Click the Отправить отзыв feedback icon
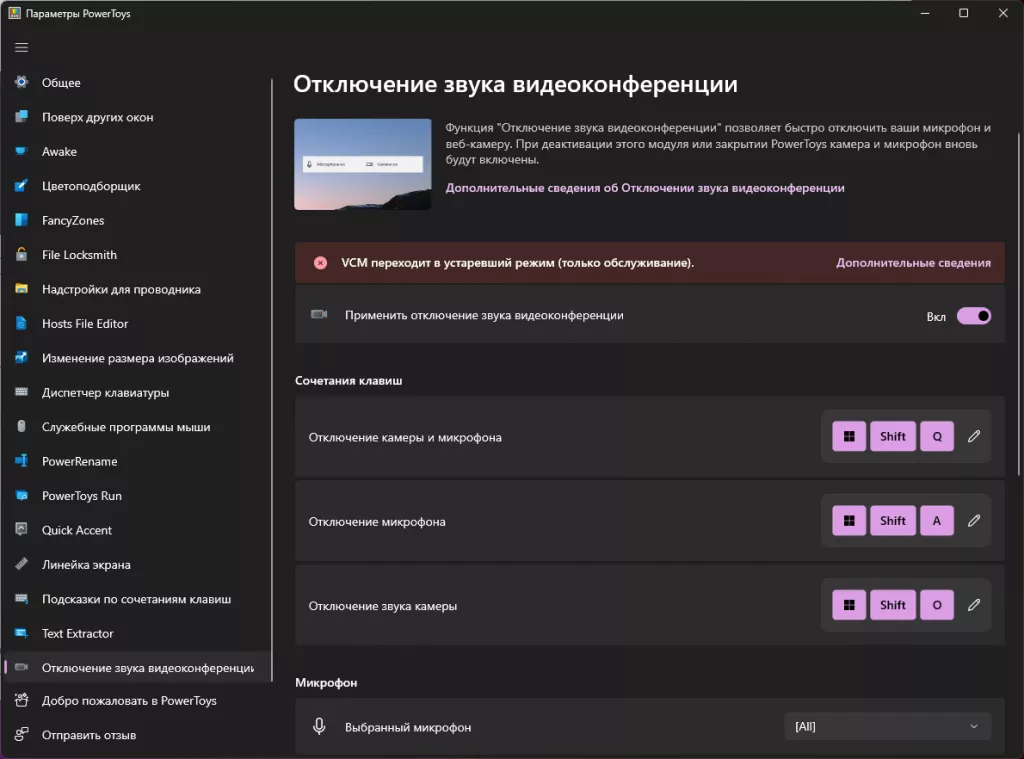1024x759 pixels. [22, 734]
